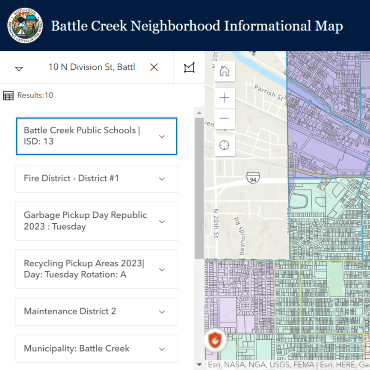Screen dimensions: 370x370
Task: Edit the address search field
Action: coord(92,67)
